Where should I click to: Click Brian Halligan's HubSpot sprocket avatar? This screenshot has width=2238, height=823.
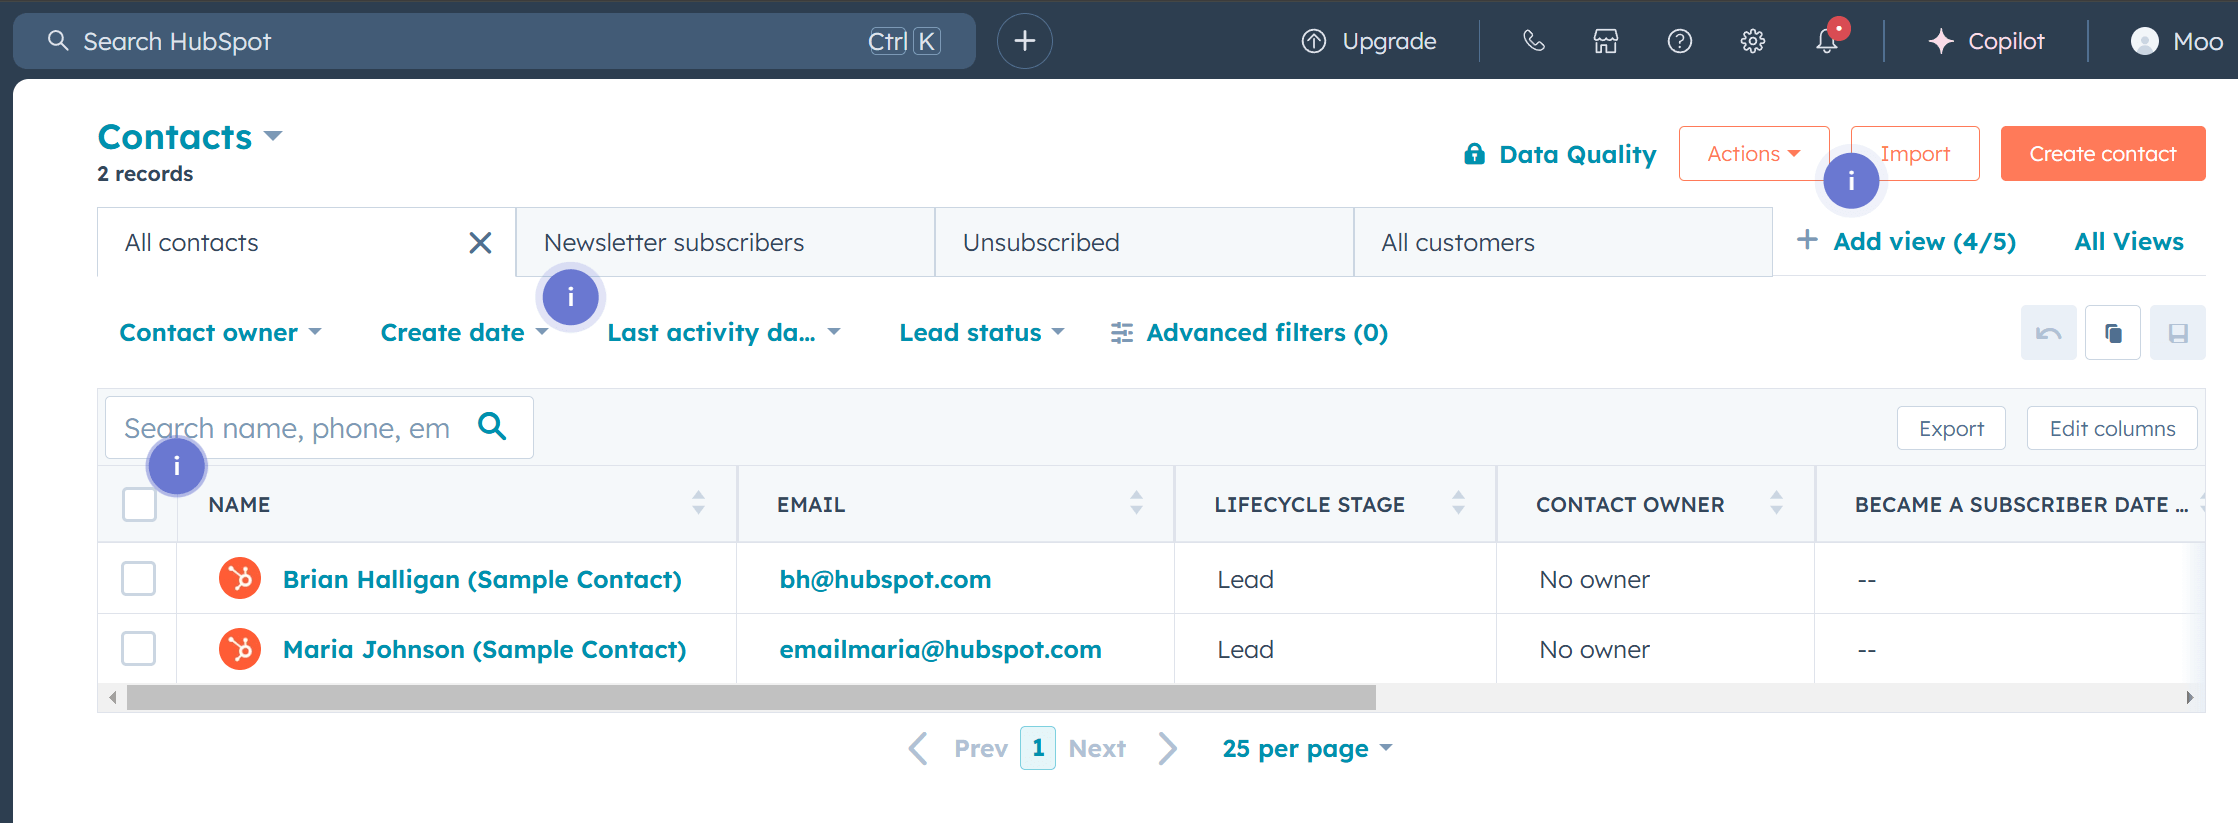coord(240,578)
